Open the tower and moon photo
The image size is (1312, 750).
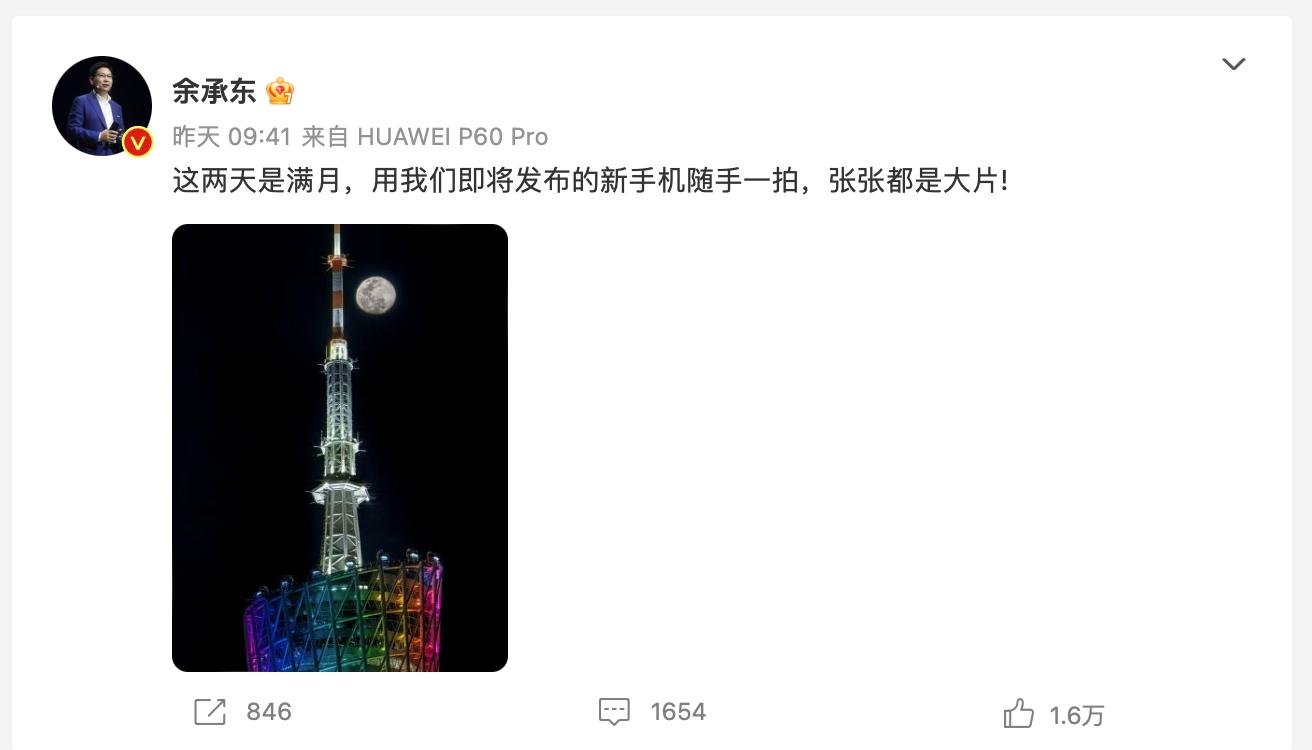[340, 448]
